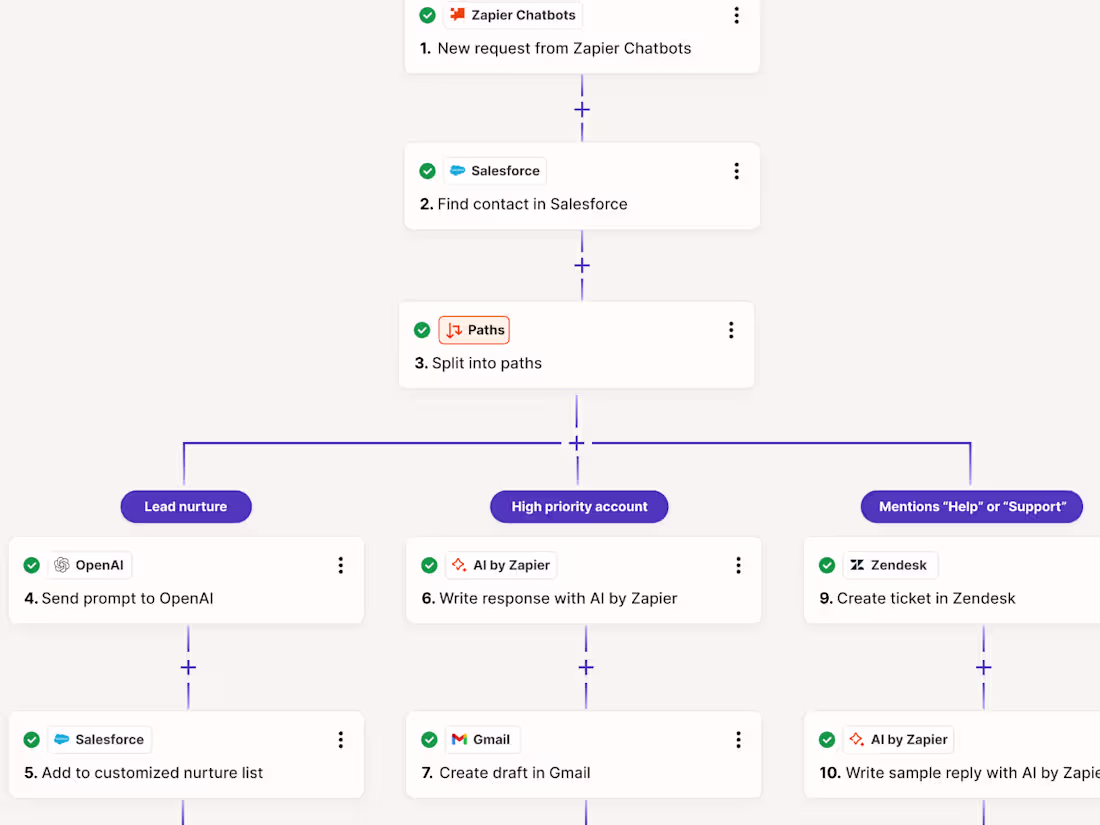Click the green checkmark on step 3

tap(422, 330)
